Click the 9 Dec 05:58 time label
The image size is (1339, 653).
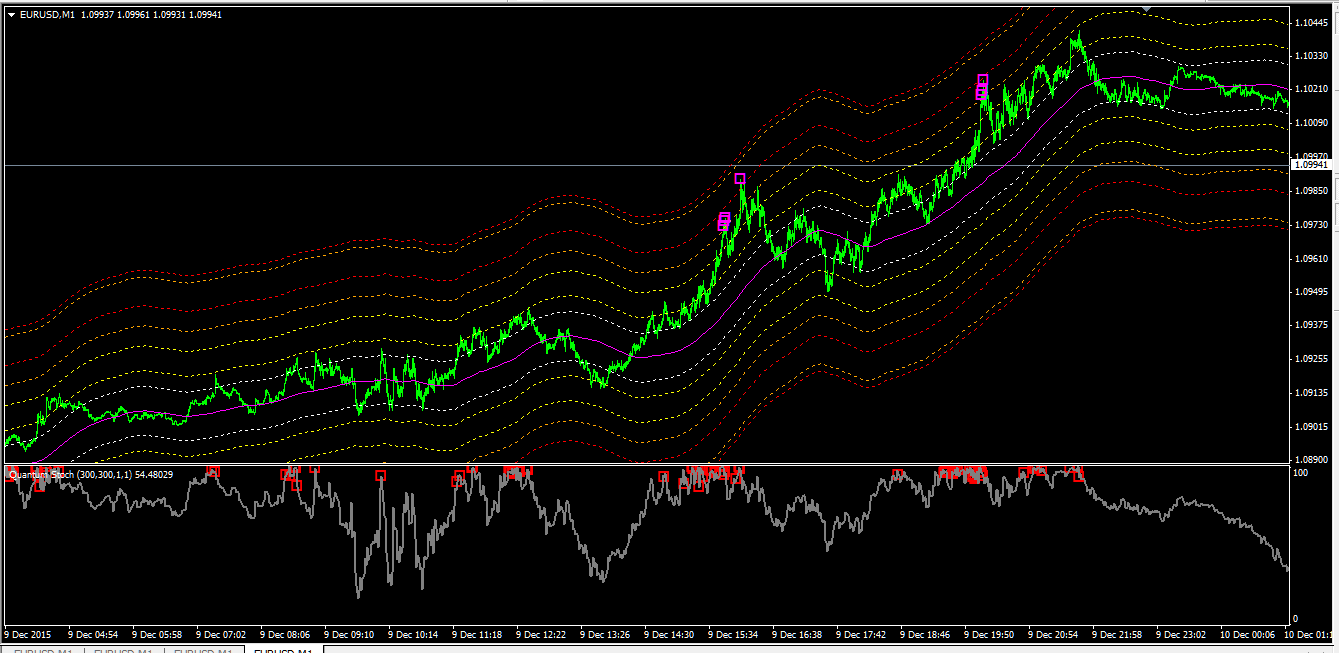(158, 634)
